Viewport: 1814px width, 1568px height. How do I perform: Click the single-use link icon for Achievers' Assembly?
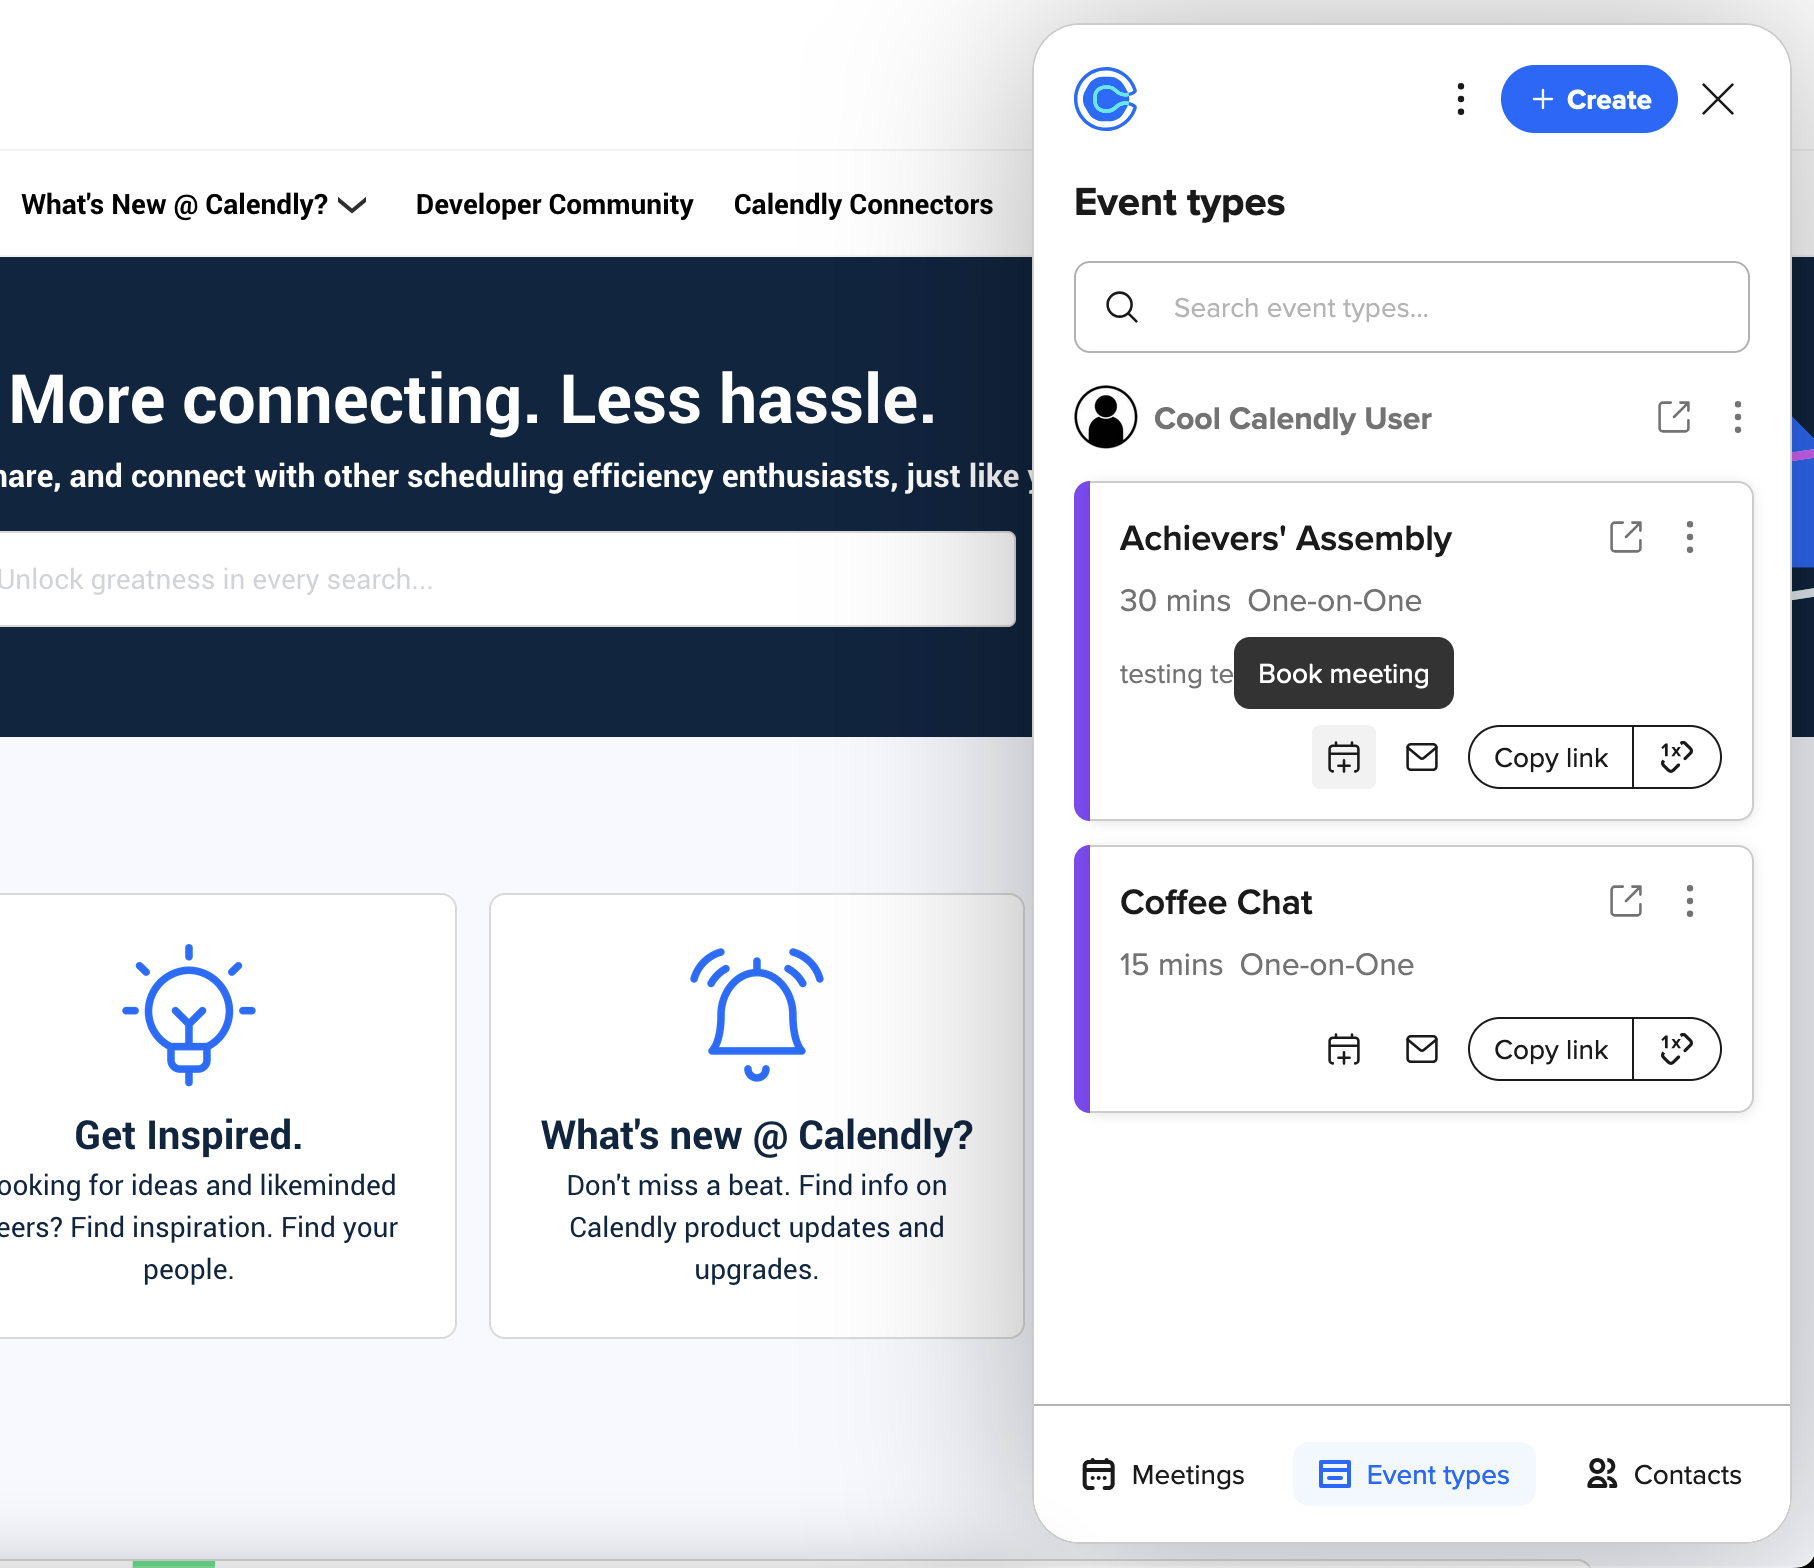(1676, 758)
